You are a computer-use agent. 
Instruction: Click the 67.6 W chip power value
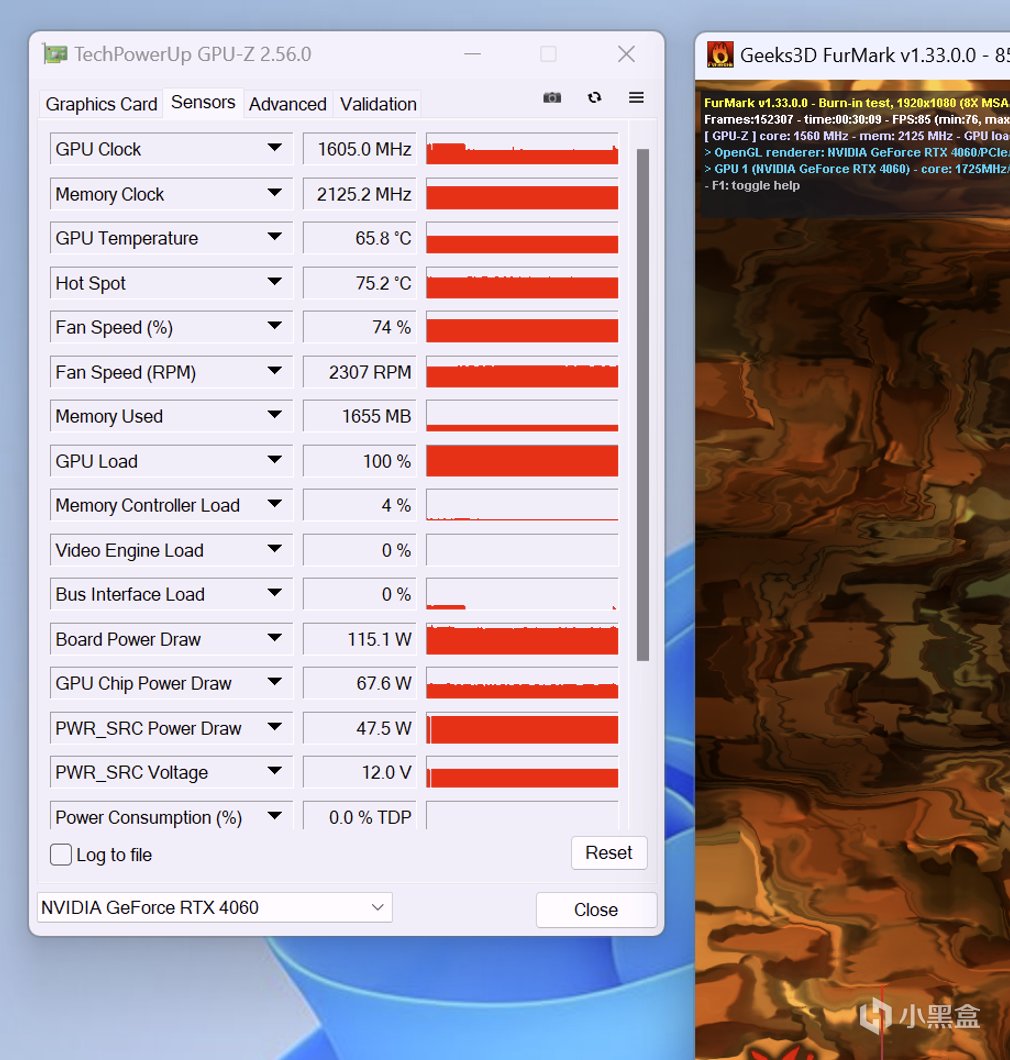coord(360,683)
